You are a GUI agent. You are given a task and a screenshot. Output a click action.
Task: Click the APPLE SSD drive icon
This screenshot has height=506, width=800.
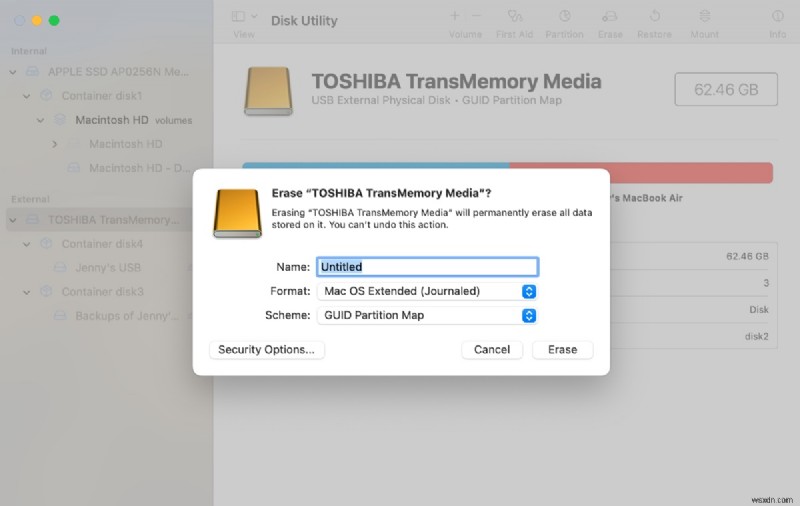[x=33, y=72]
